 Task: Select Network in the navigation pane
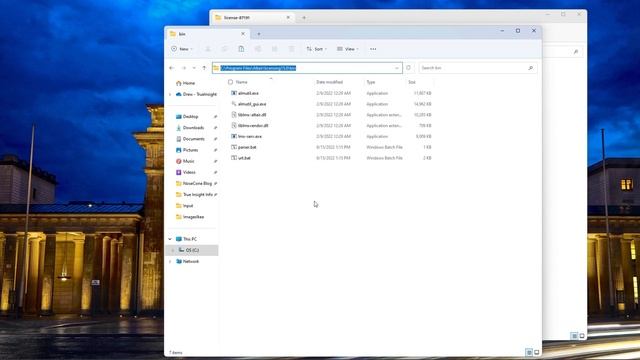pyautogui.click(x=191, y=261)
